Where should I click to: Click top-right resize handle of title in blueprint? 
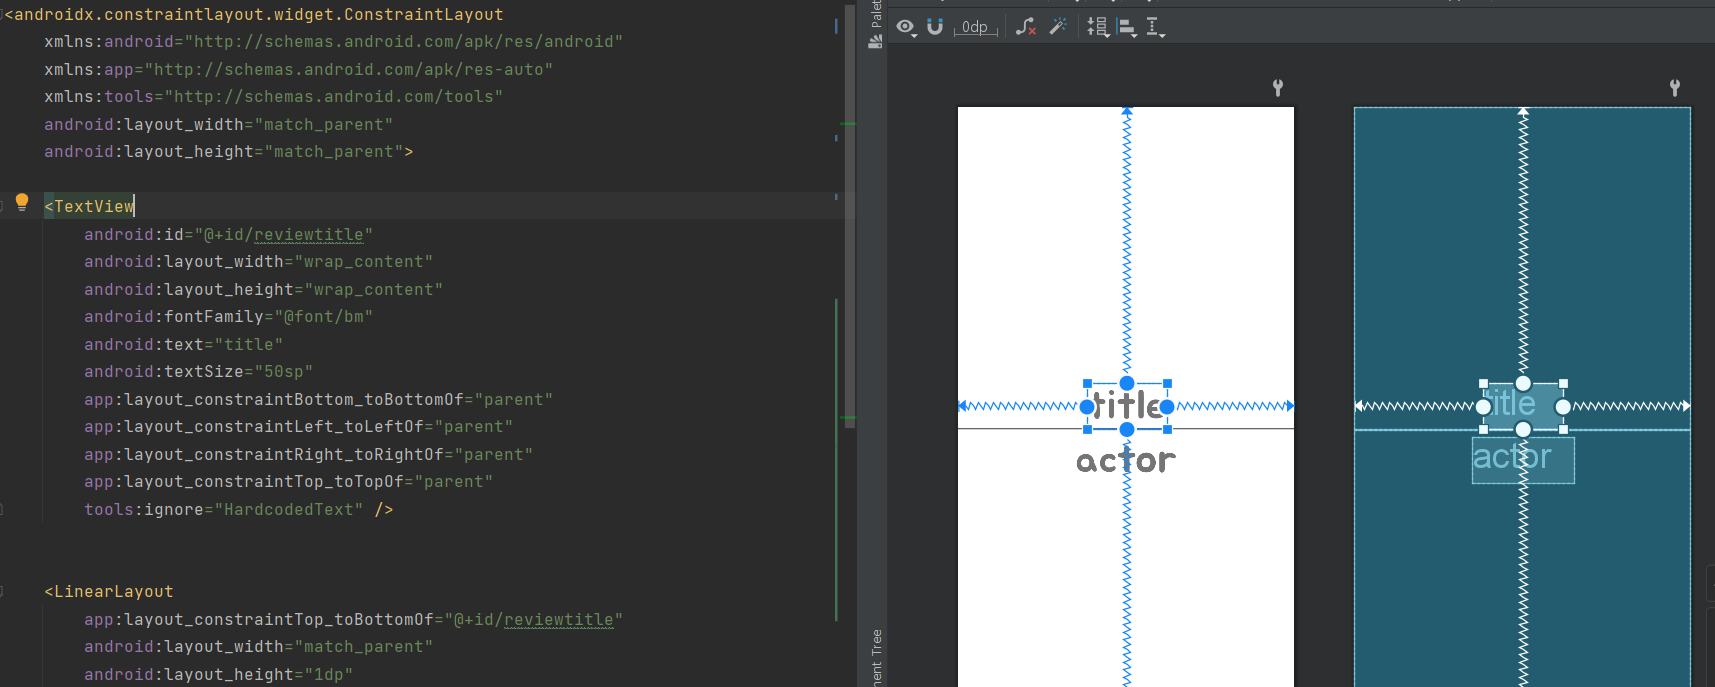coord(1563,384)
